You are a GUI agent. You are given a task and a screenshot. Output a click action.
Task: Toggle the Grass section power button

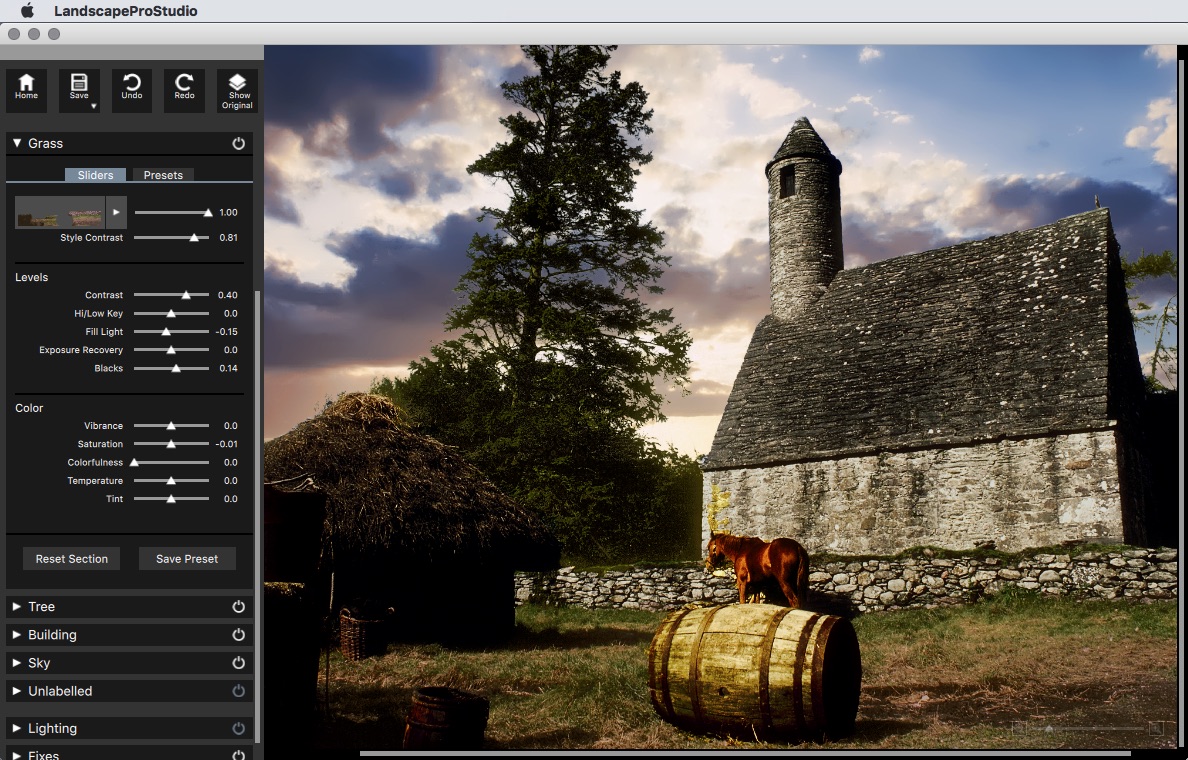(238, 144)
